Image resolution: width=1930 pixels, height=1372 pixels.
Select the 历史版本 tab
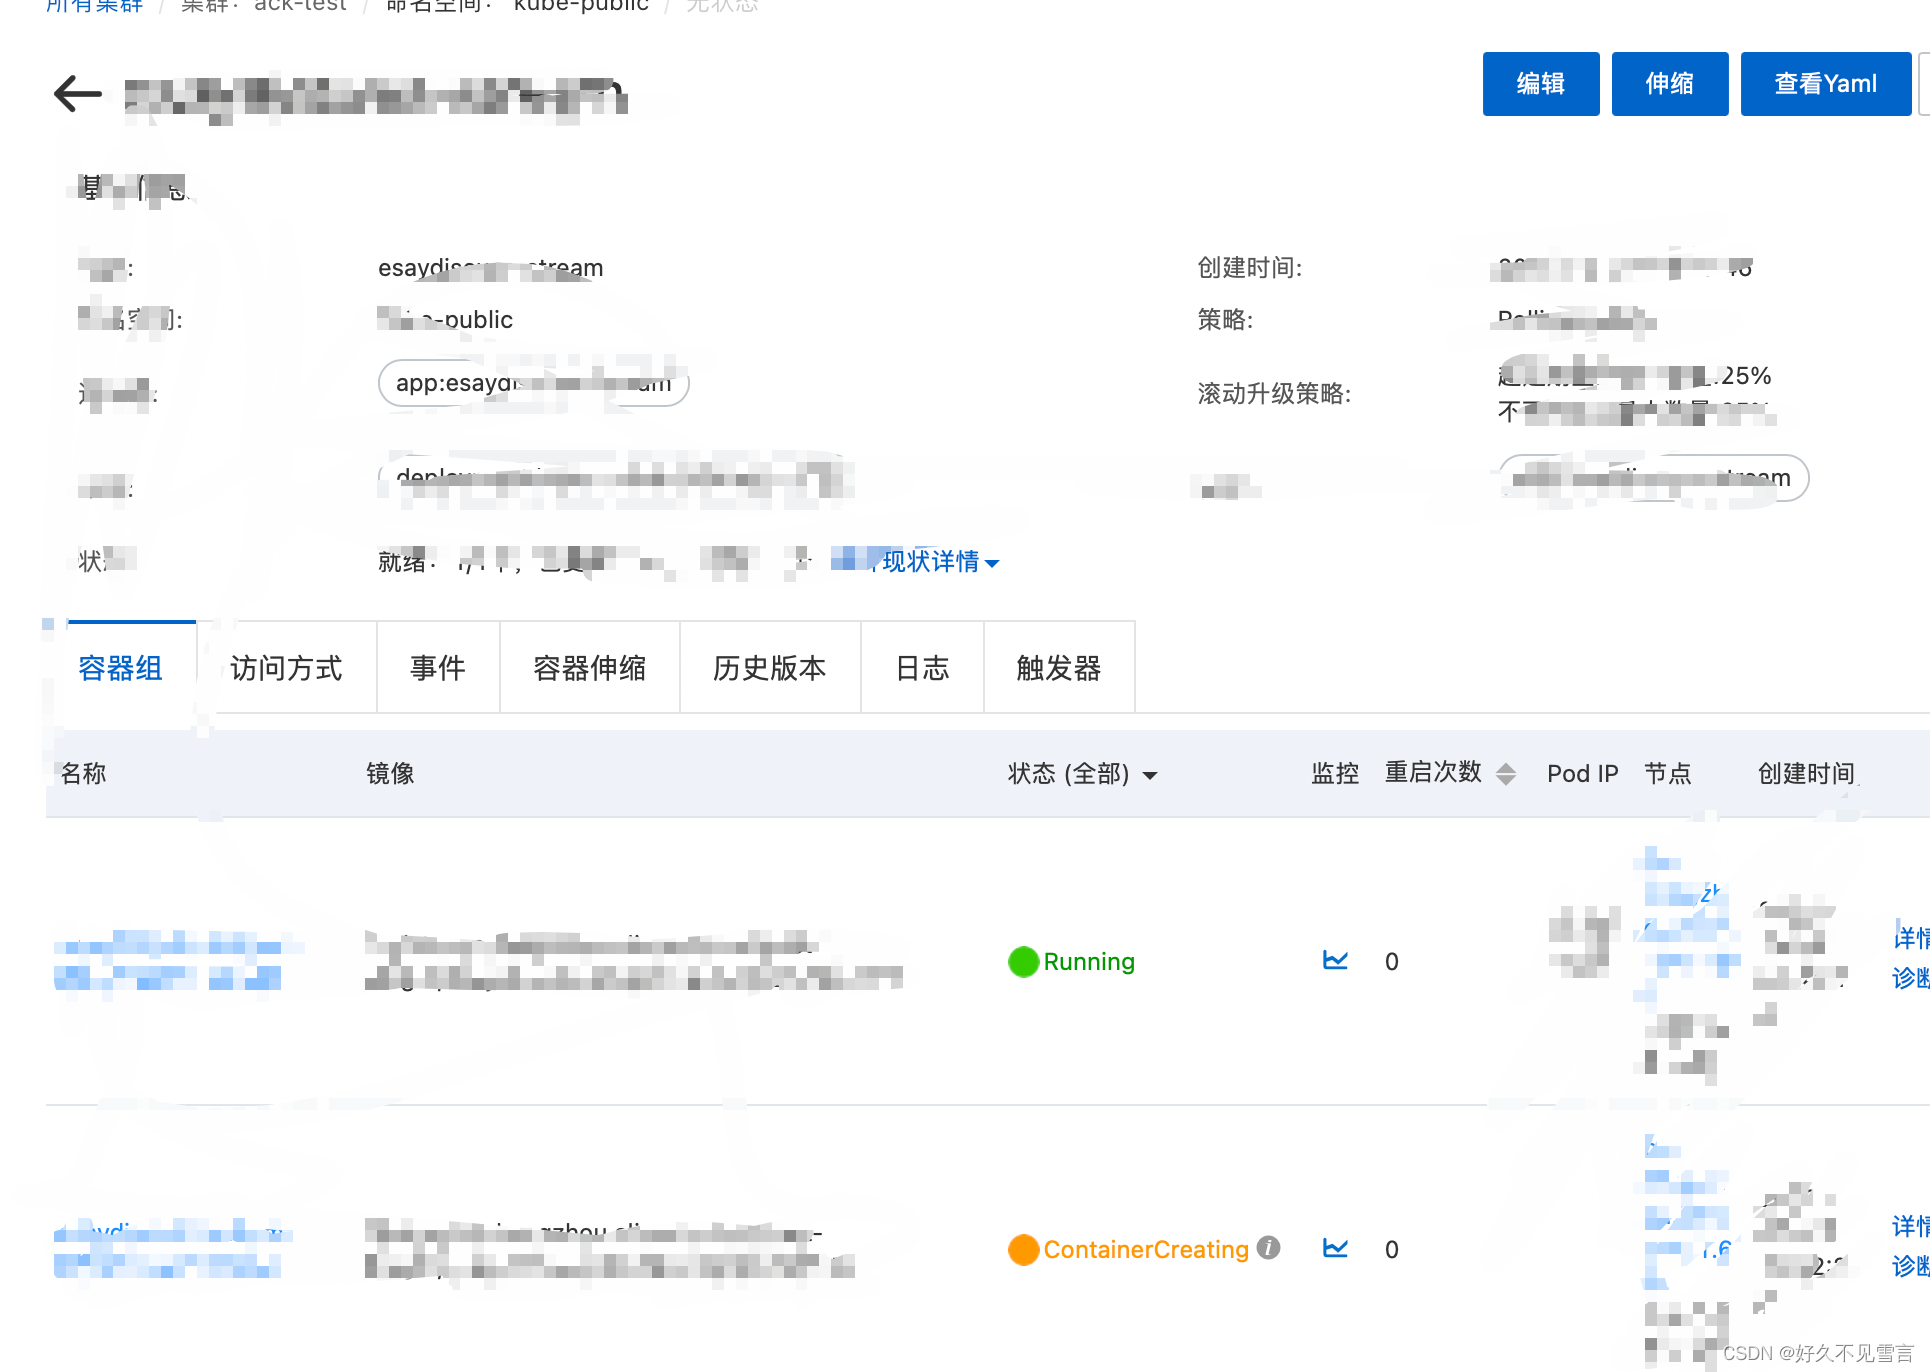click(x=769, y=668)
